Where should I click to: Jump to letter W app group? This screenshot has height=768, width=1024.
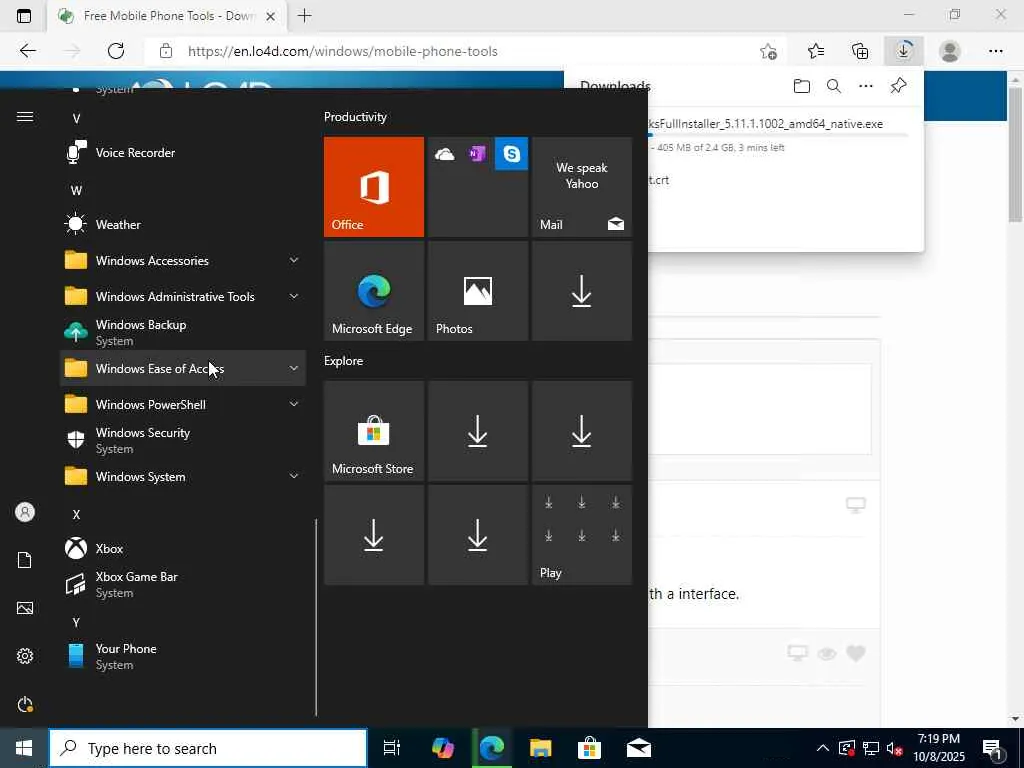76,191
